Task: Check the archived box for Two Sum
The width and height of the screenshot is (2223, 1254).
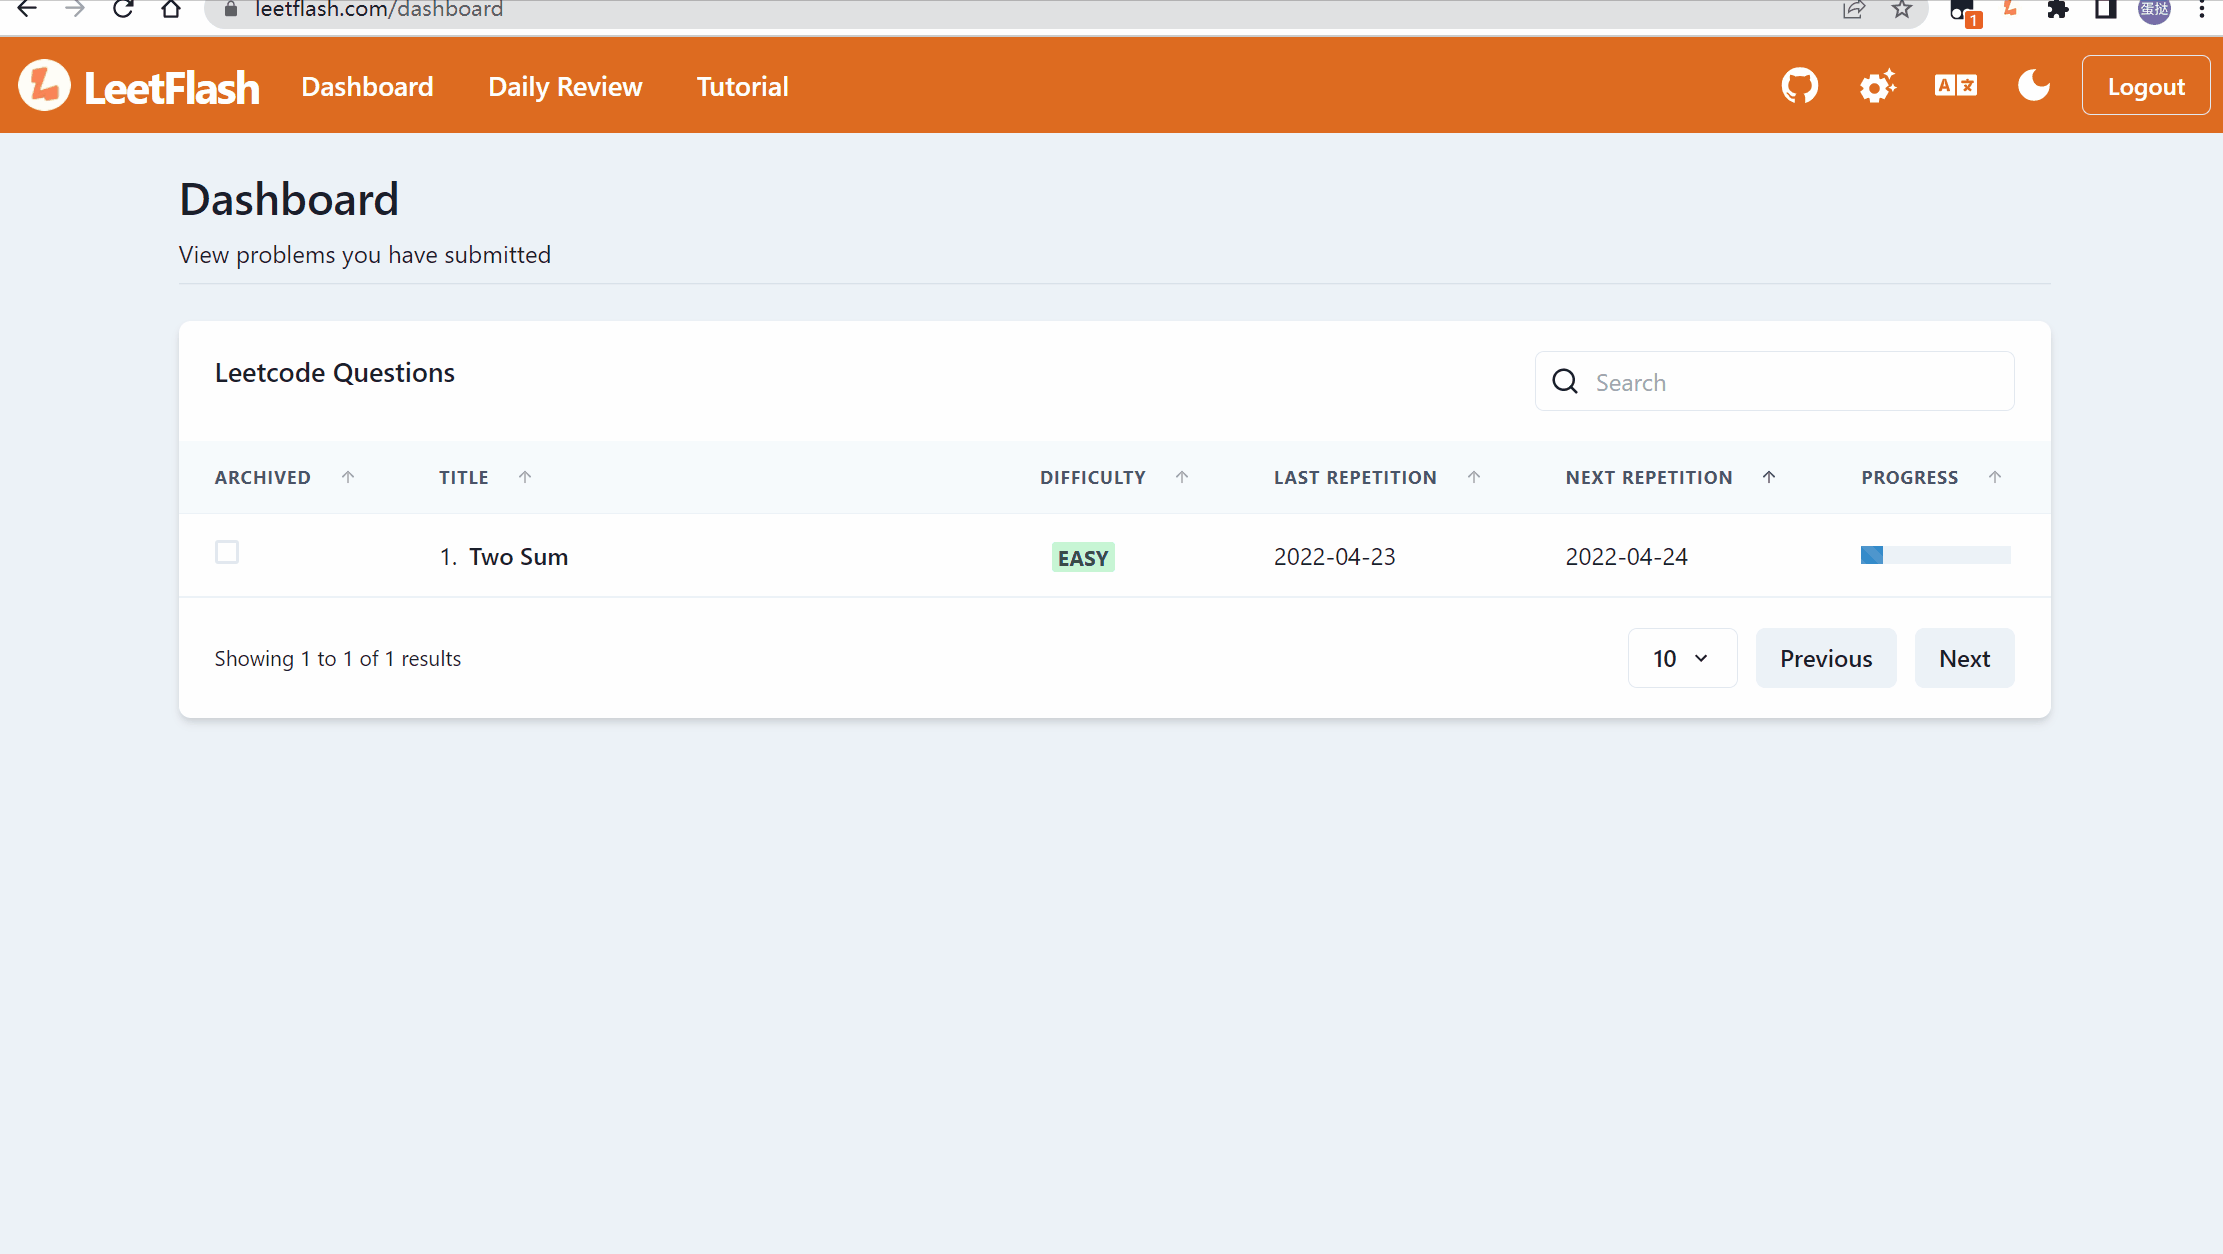Action: tap(227, 552)
